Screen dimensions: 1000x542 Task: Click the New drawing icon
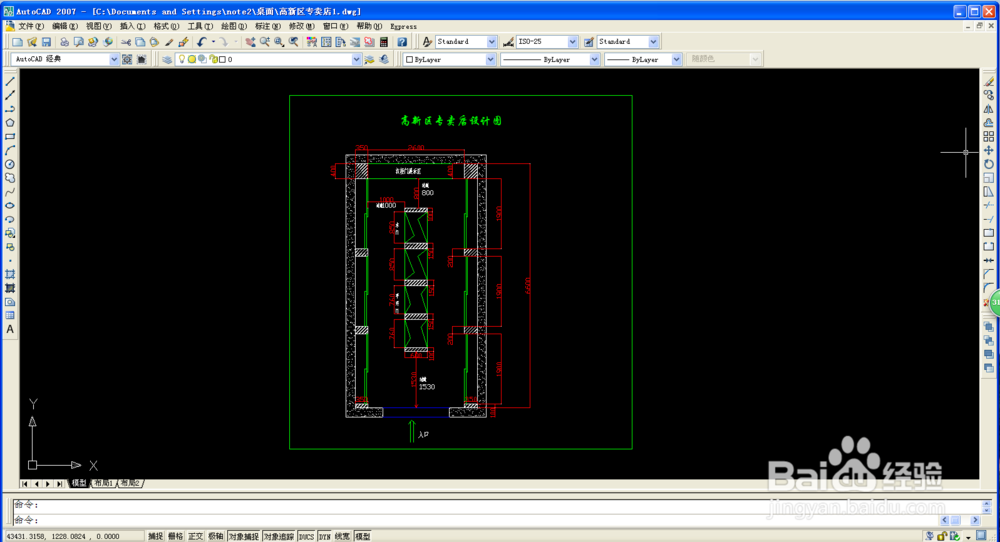click(17, 42)
